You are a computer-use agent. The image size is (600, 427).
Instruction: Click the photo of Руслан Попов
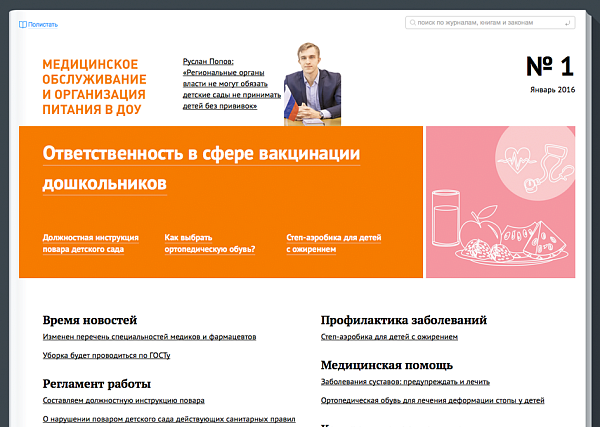(x=312, y=84)
